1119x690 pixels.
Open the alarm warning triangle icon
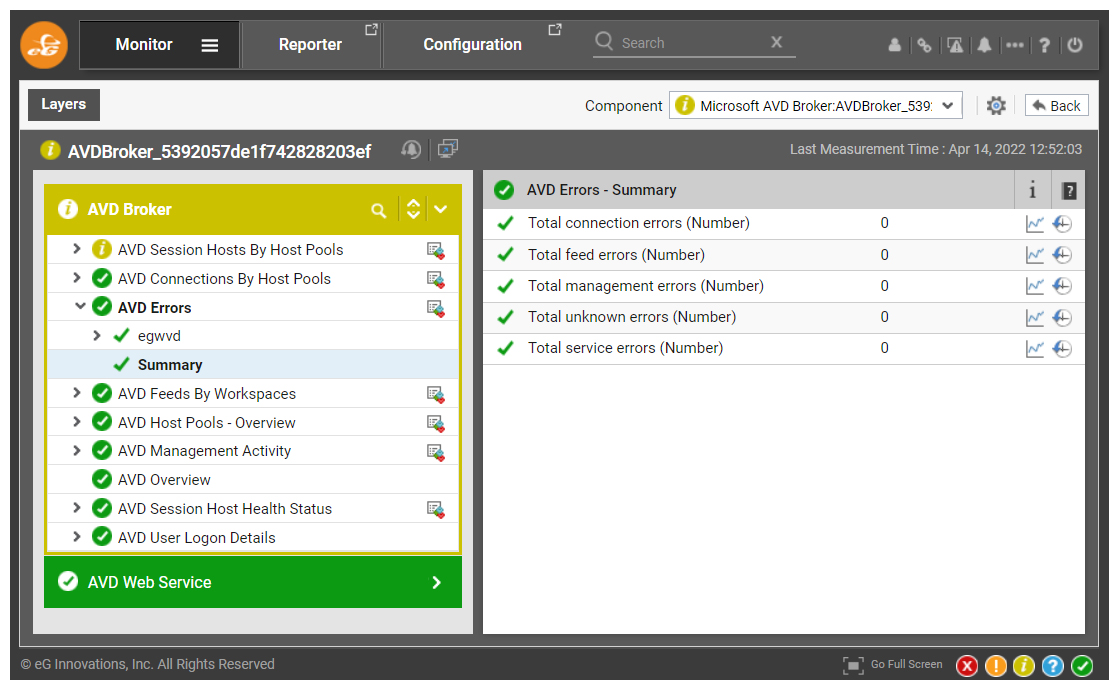[955, 45]
